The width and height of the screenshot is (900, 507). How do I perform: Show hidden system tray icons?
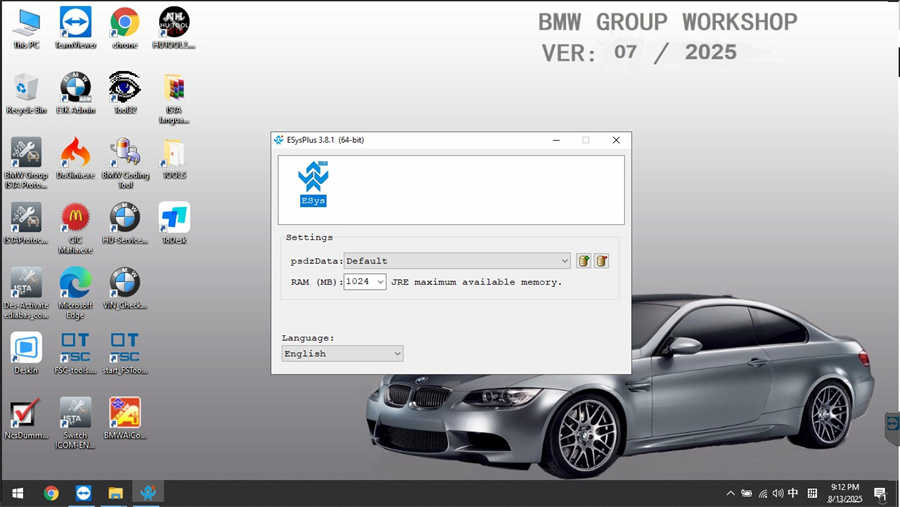click(730, 493)
